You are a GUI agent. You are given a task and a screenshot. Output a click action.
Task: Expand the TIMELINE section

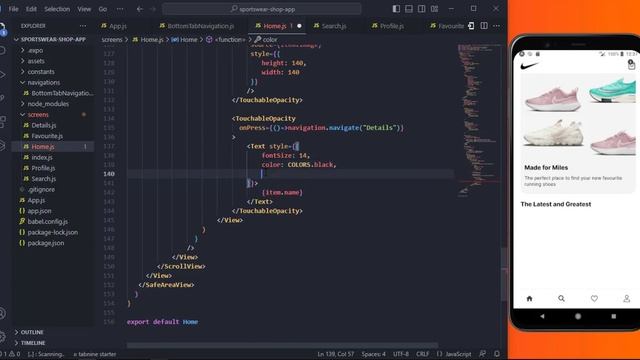(53, 343)
